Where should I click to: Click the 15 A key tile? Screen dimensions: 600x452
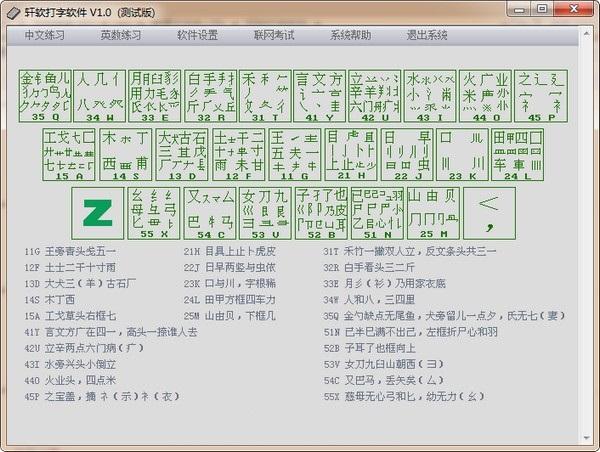pos(69,155)
